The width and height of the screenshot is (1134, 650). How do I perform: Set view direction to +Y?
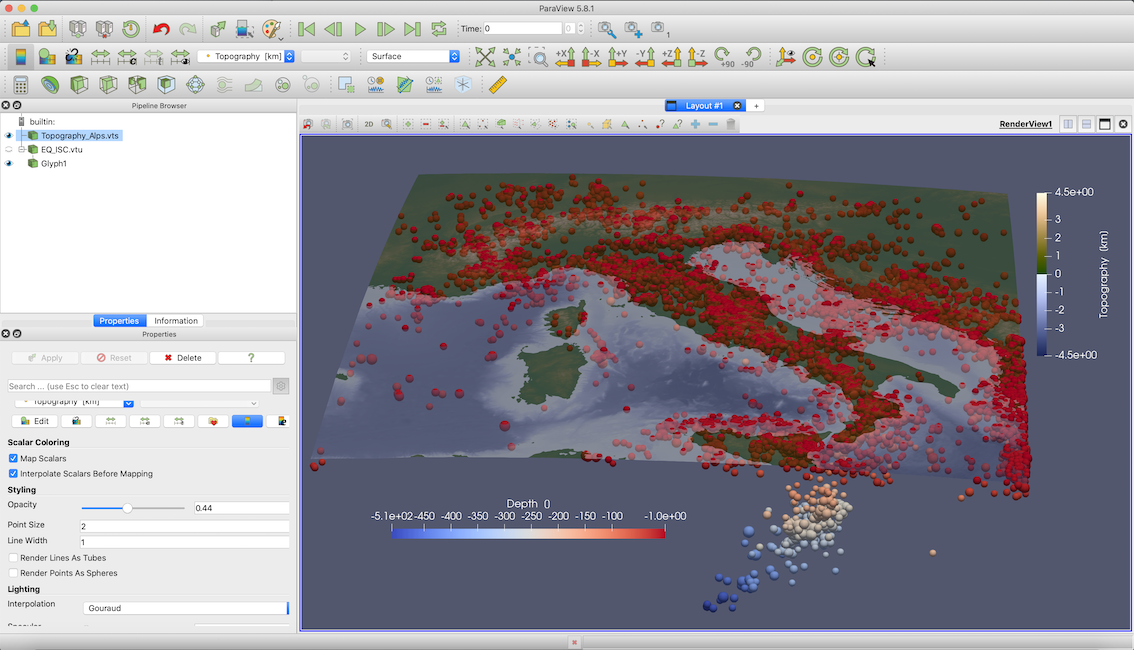click(x=618, y=56)
